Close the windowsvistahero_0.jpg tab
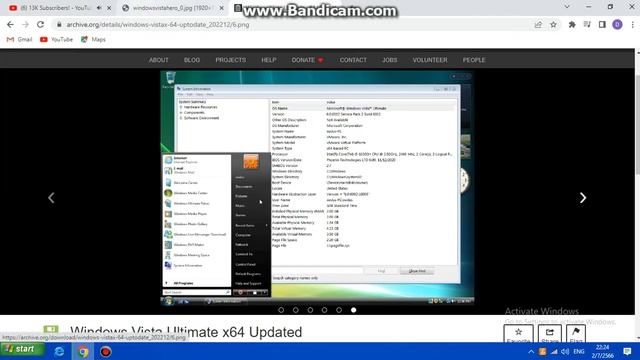Image resolution: width=640 pixels, height=360 pixels. pos(222,8)
